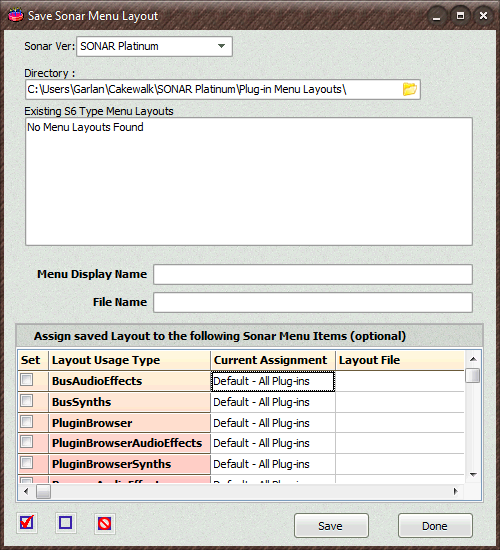Click the Save button
The width and height of the screenshot is (500, 550).
point(331,525)
